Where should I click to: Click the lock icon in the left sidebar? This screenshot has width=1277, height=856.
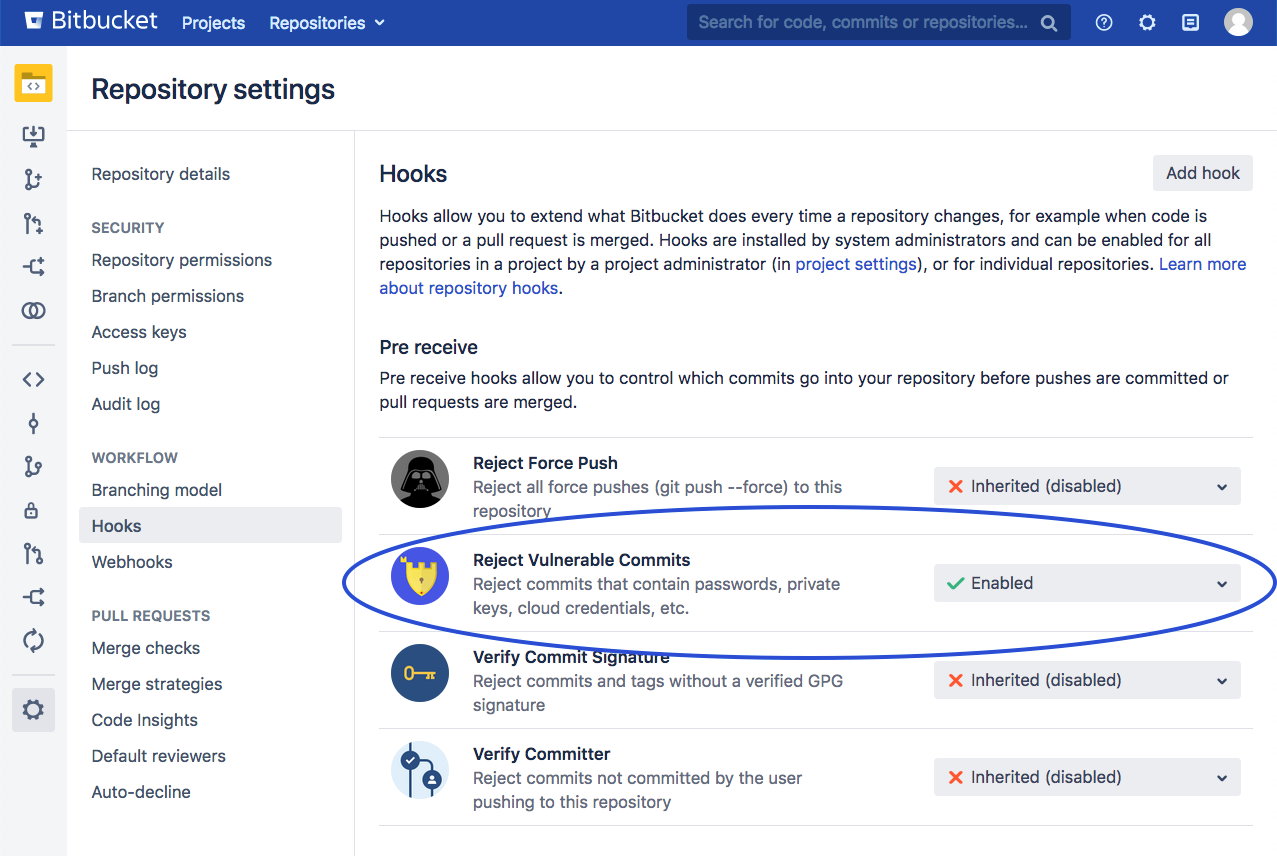tap(33, 510)
